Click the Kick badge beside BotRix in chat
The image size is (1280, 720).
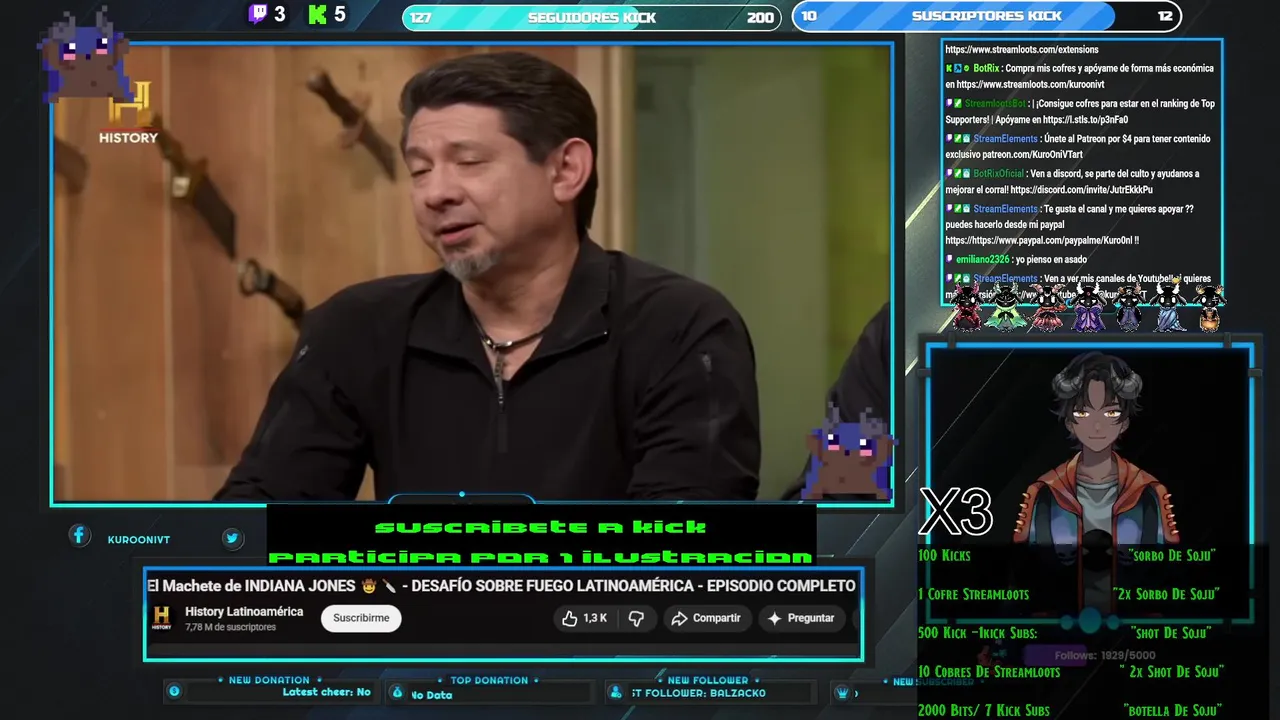pyautogui.click(x=949, y=68)
